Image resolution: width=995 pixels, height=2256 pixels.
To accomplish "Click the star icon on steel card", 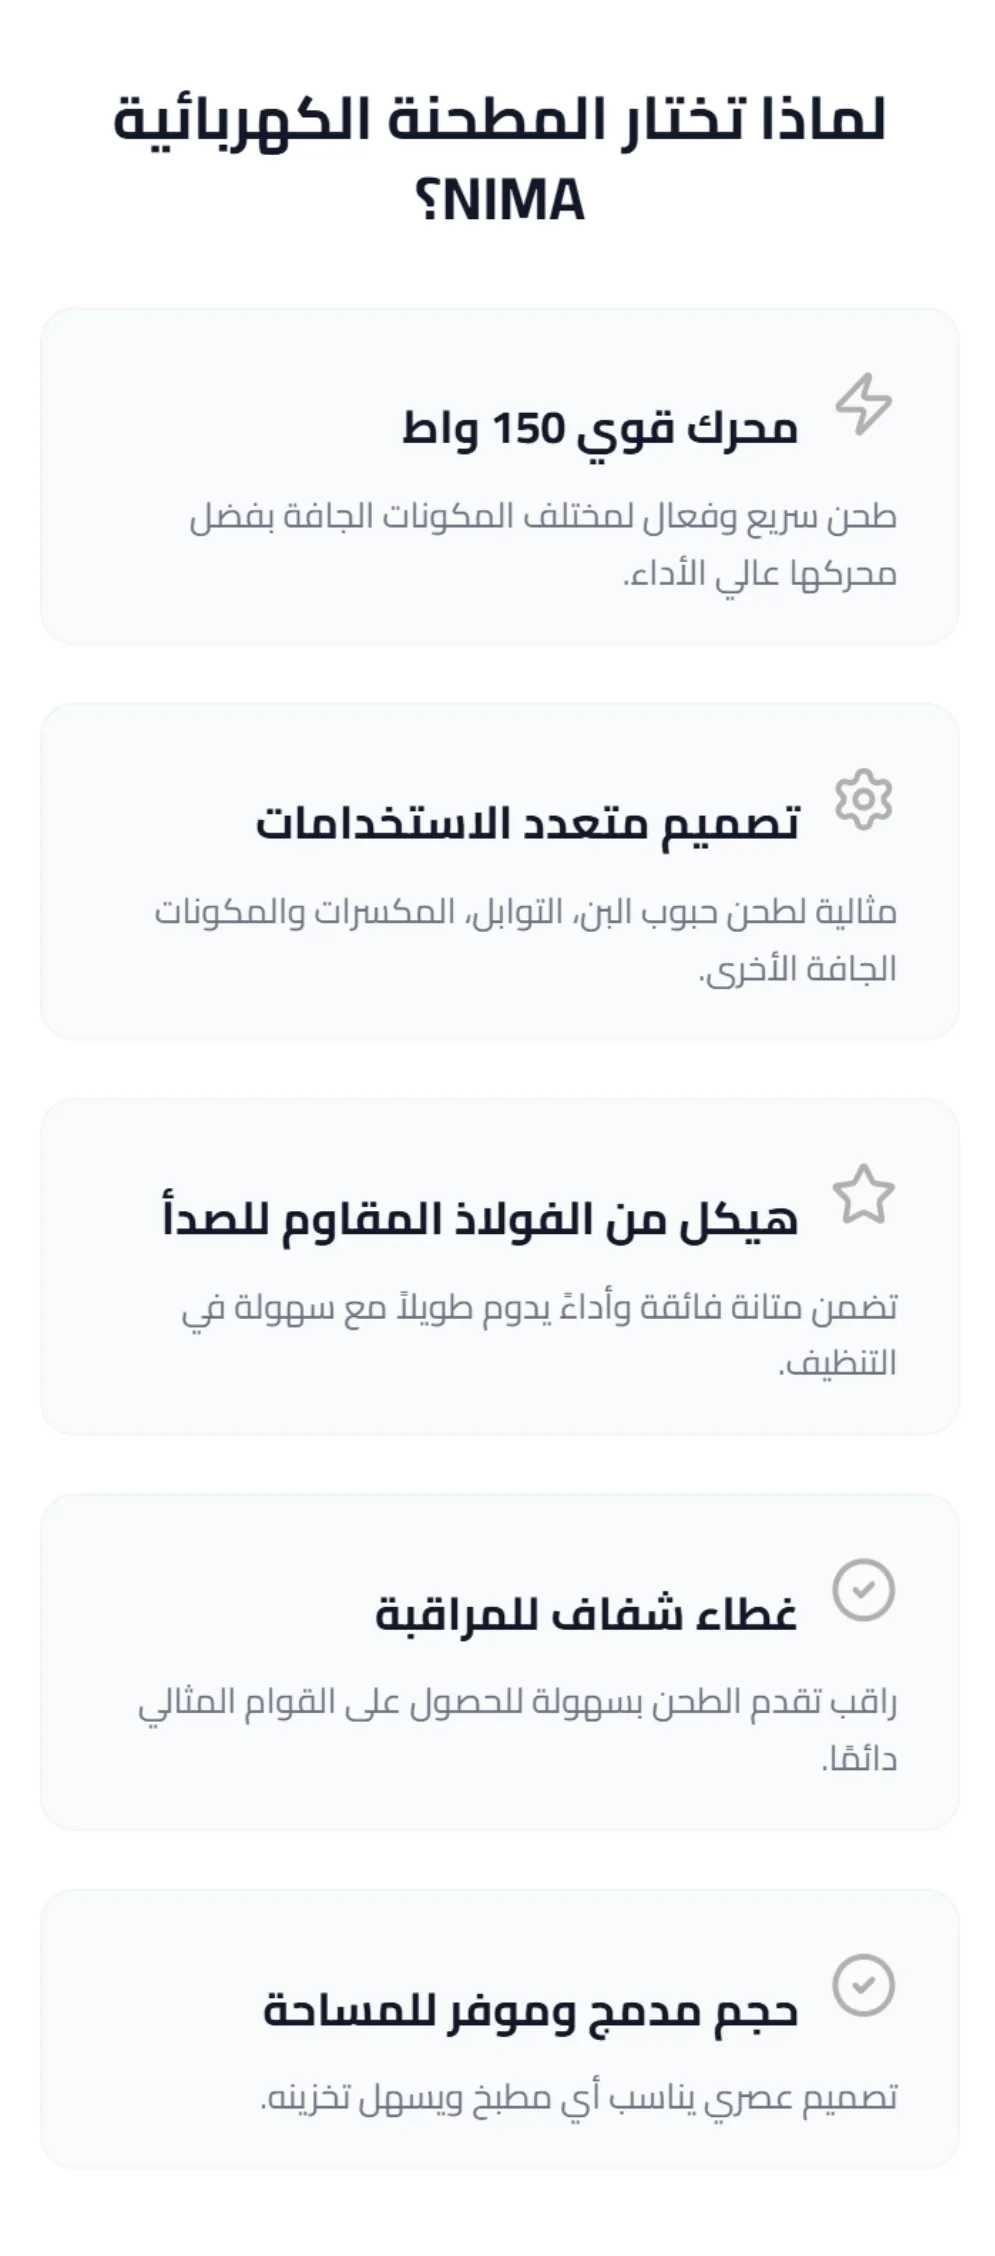I will (x=863, y=1194).
